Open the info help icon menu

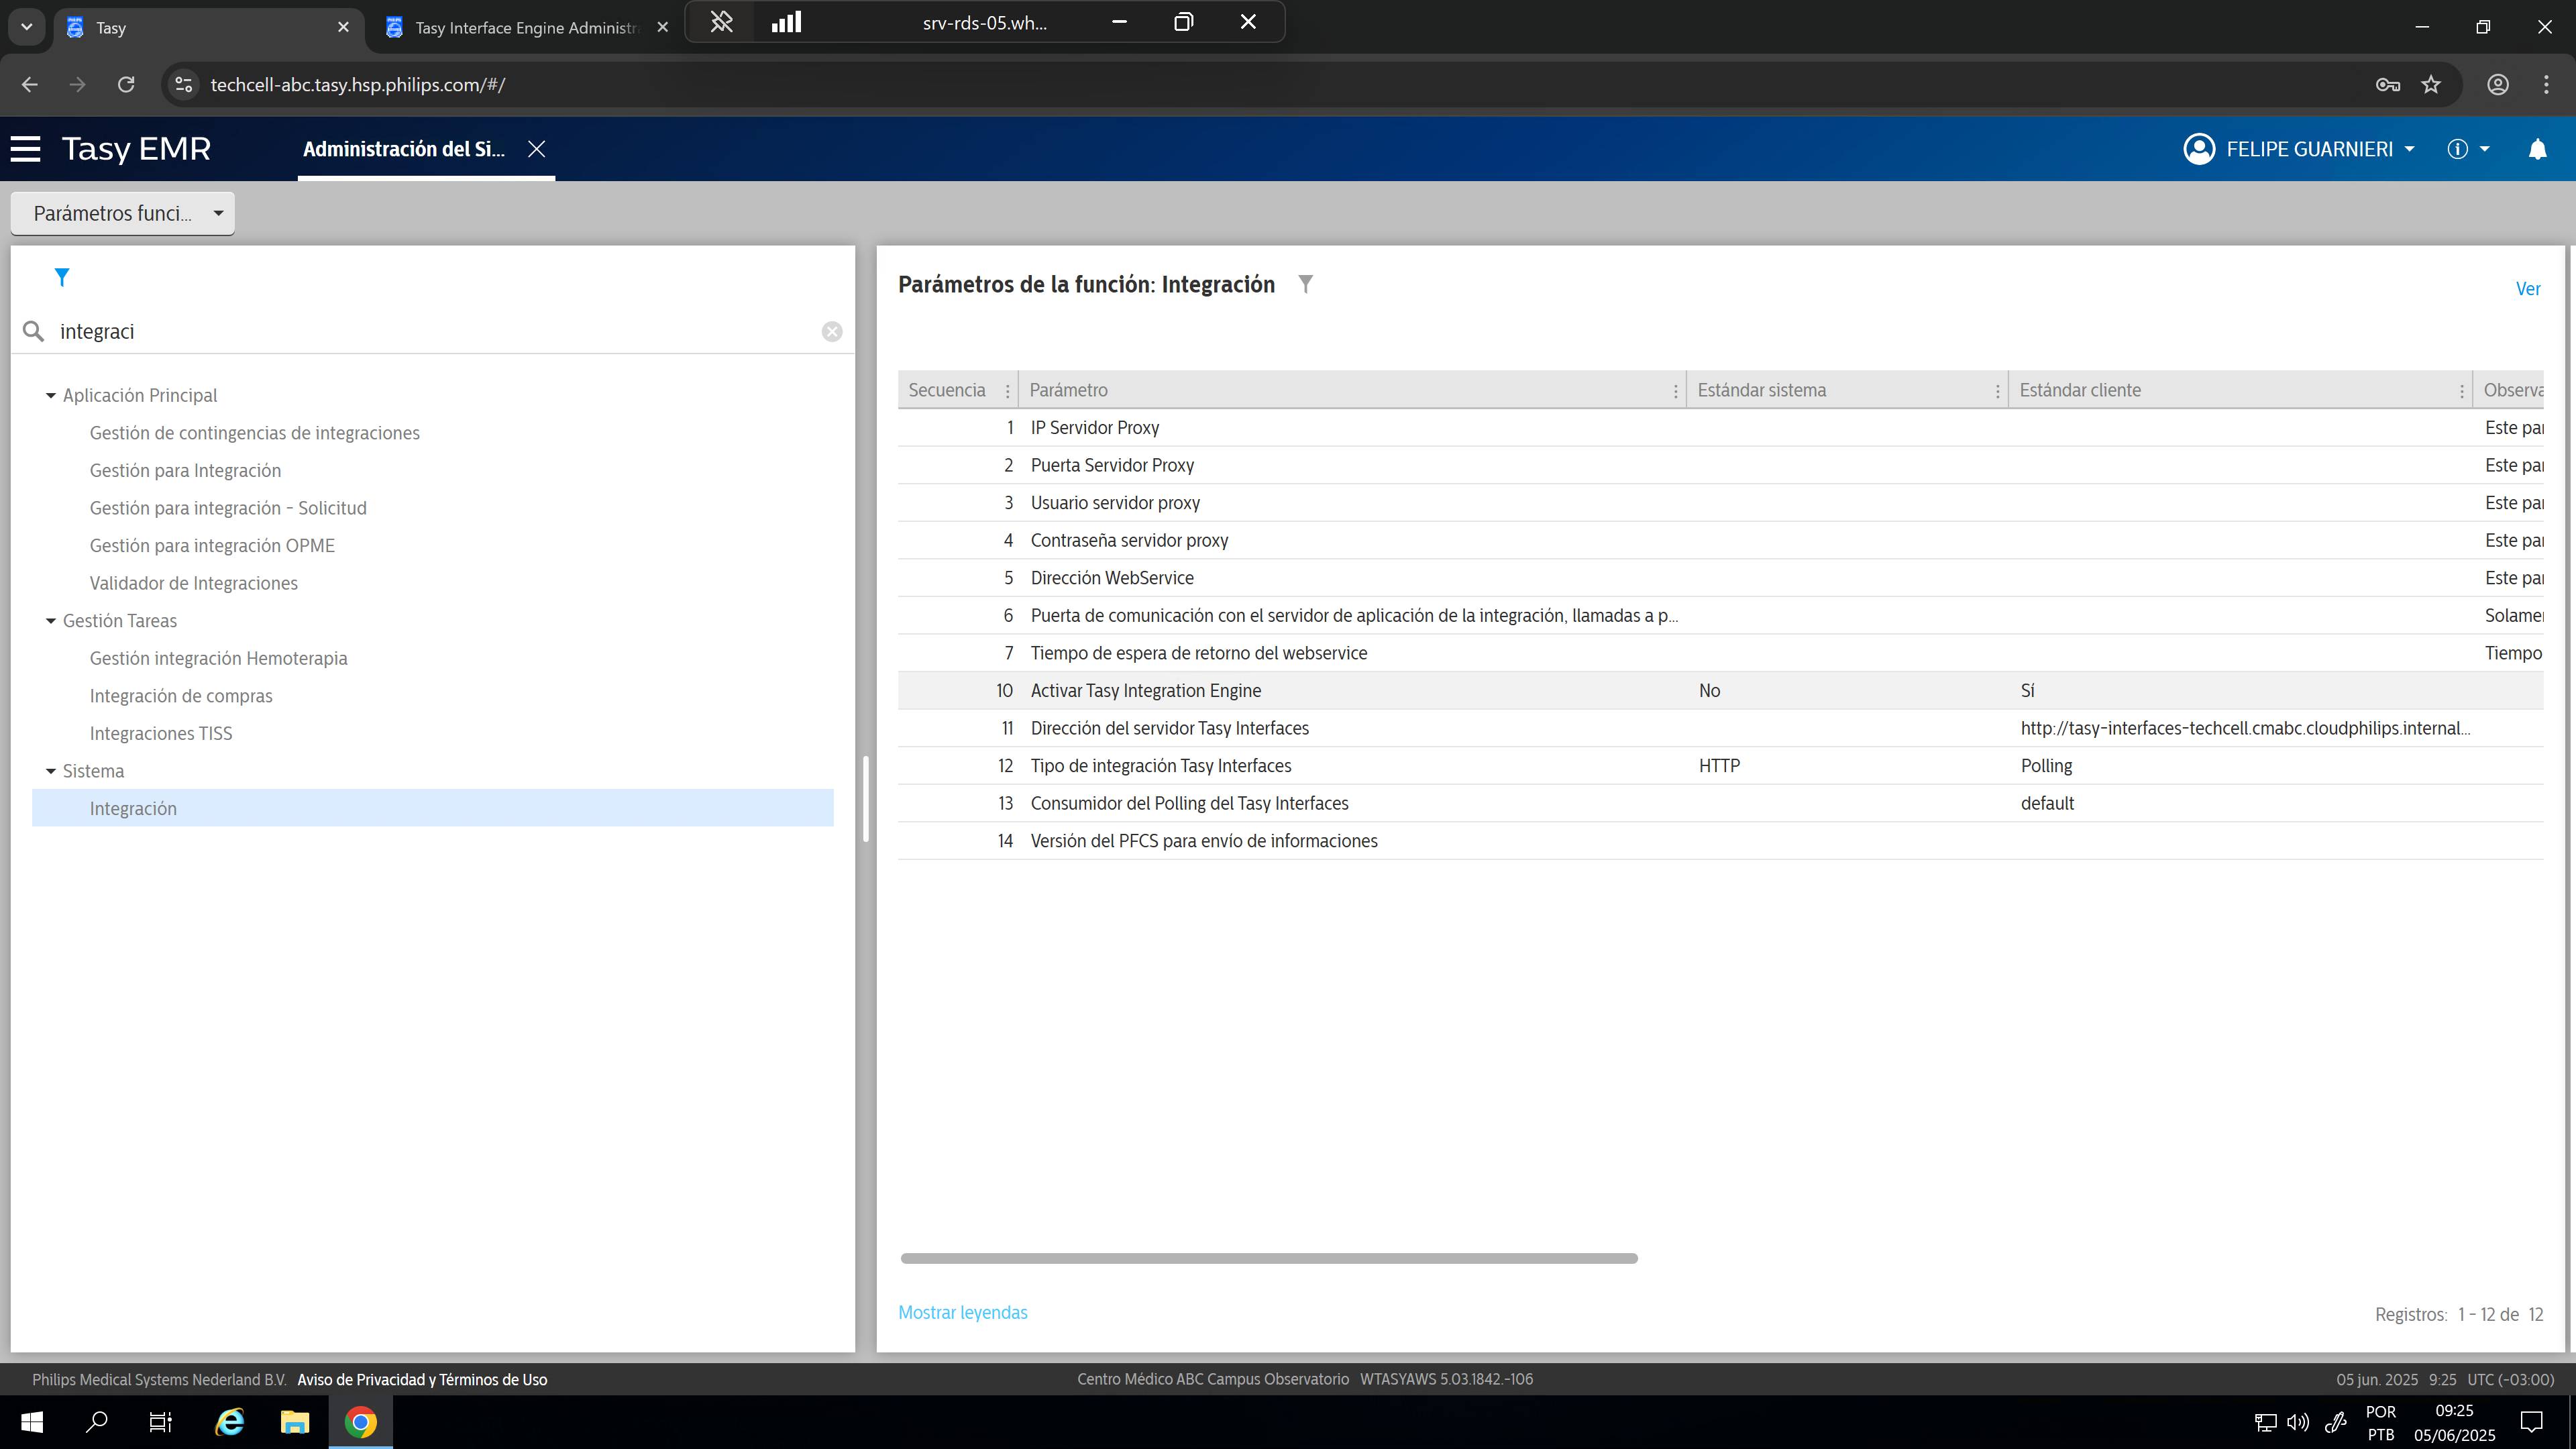(2467, 149)
